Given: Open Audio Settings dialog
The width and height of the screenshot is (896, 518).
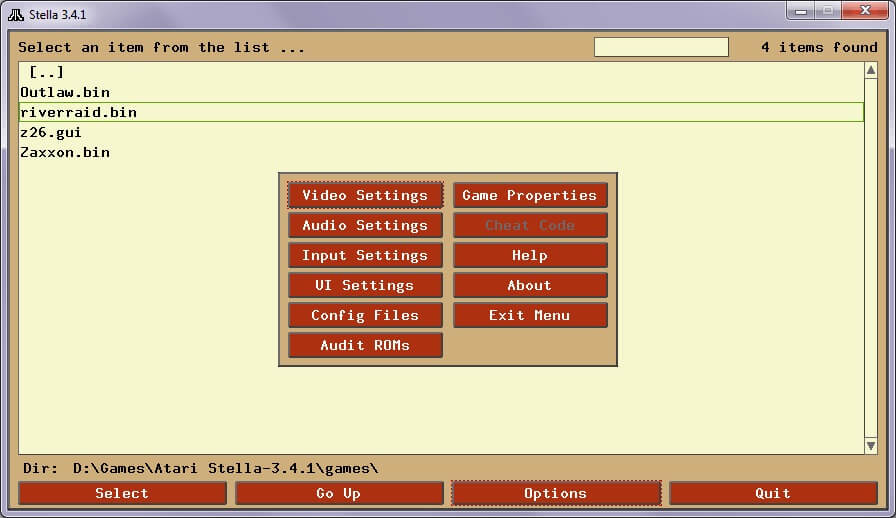Looking at the screenshot, I should click(x=365, y=225).
